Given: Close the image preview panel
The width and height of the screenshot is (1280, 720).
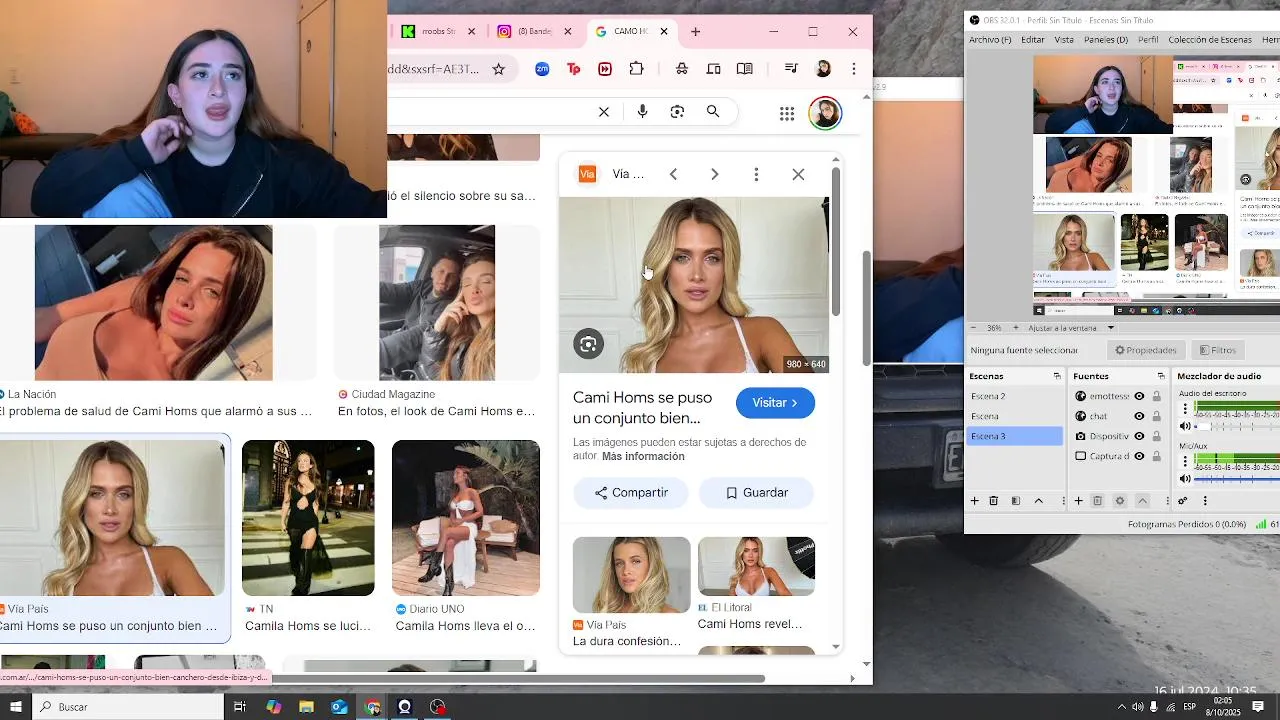Looking at the screenshot, I should pyautogui.click(x=798, y=174).
